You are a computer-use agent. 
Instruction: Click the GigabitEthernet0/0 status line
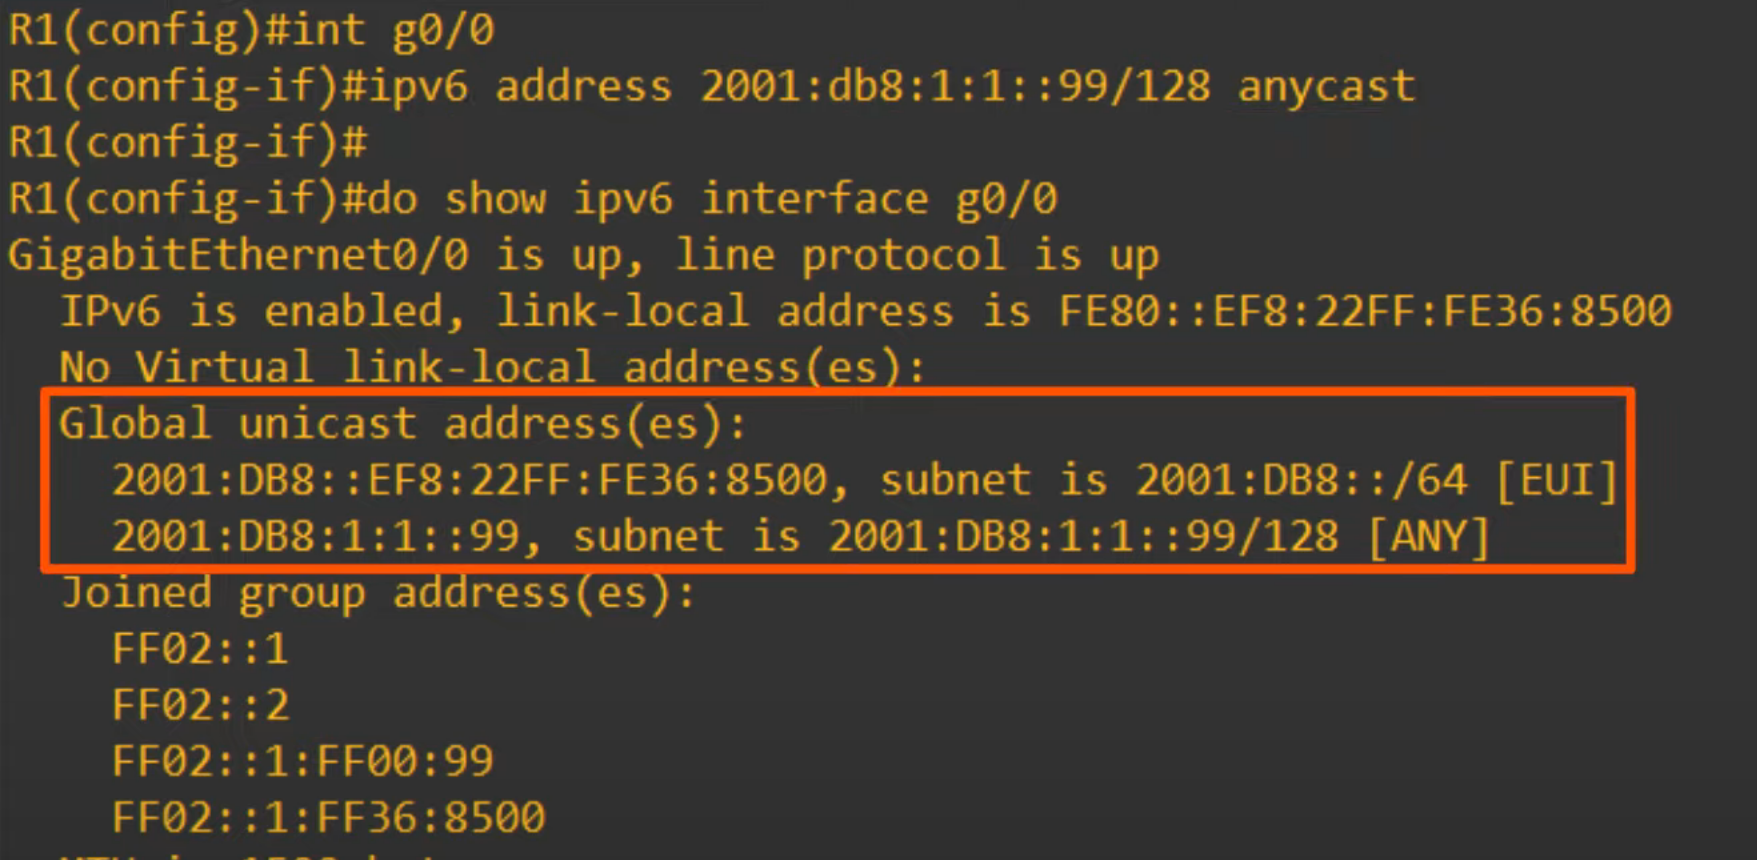[x=584, y=256]
